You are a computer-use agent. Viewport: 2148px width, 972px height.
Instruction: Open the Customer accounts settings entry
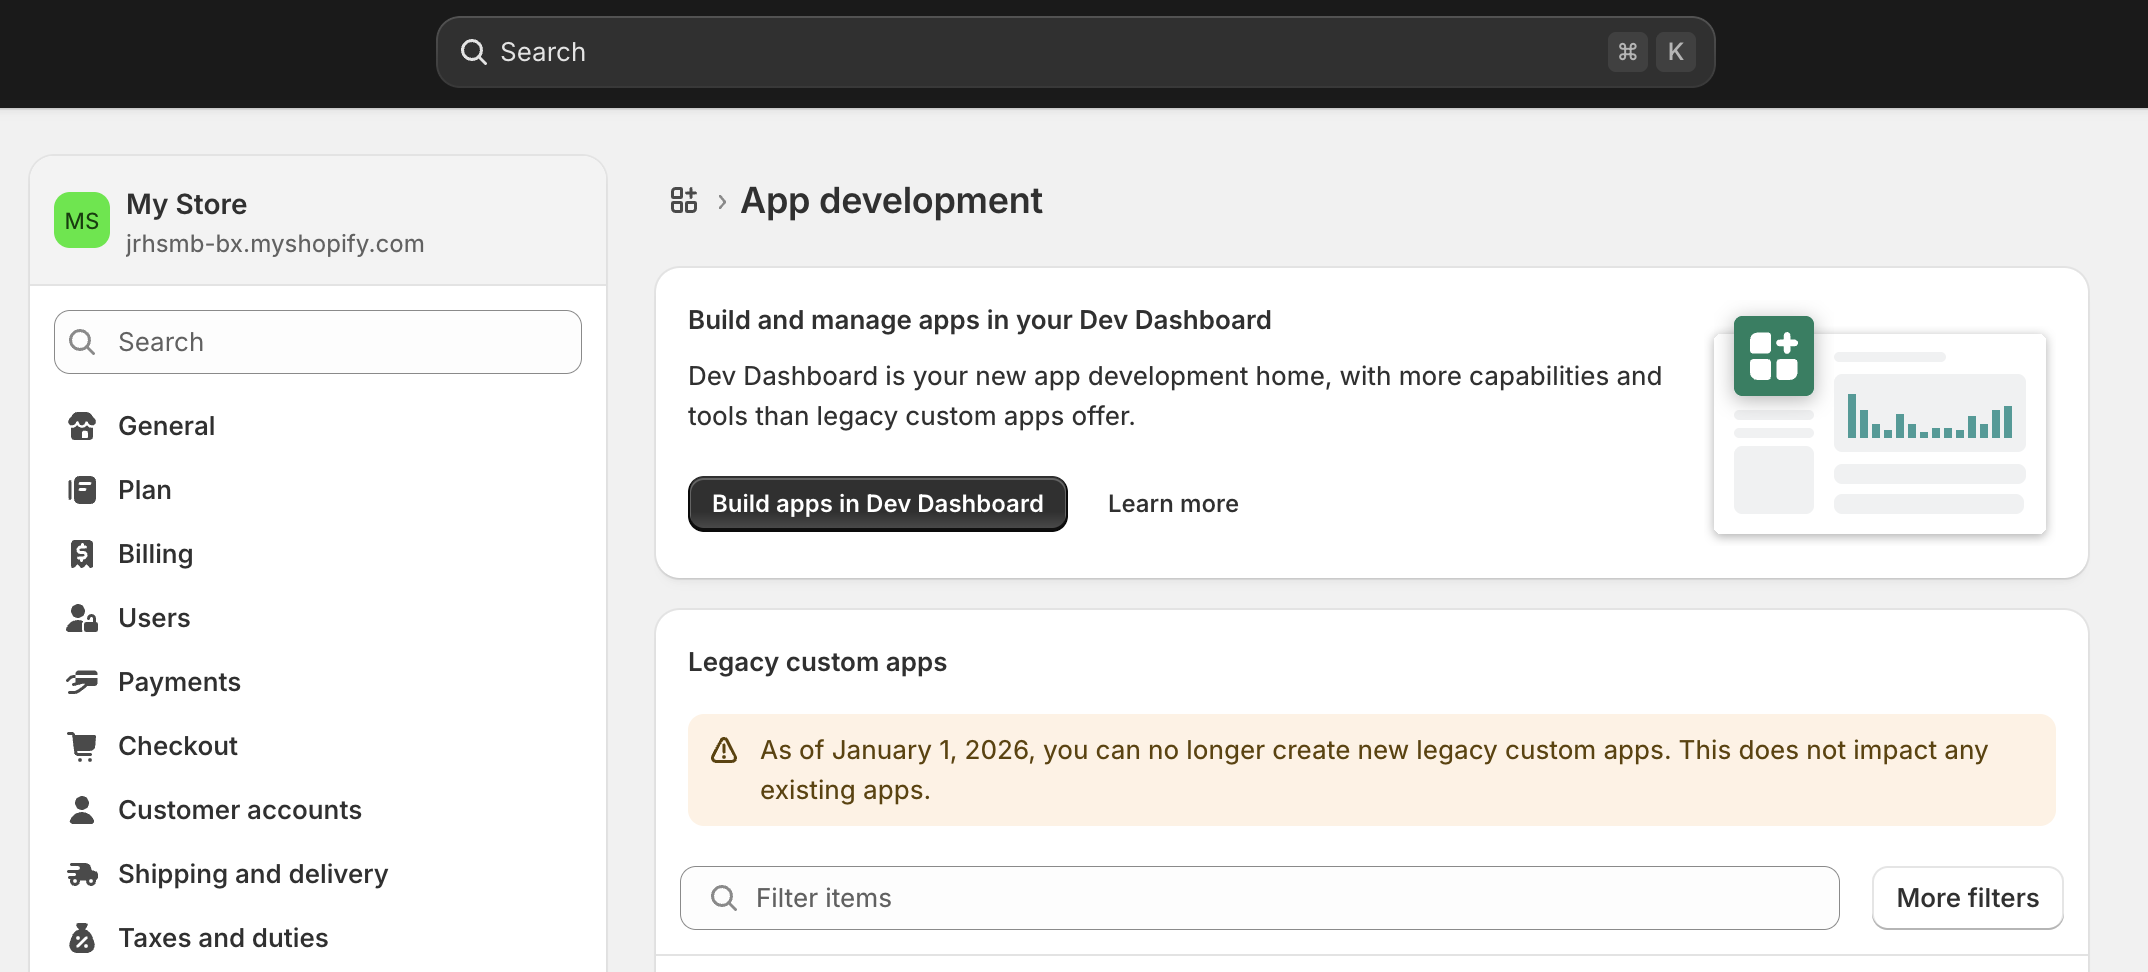[x=240, y=809]
